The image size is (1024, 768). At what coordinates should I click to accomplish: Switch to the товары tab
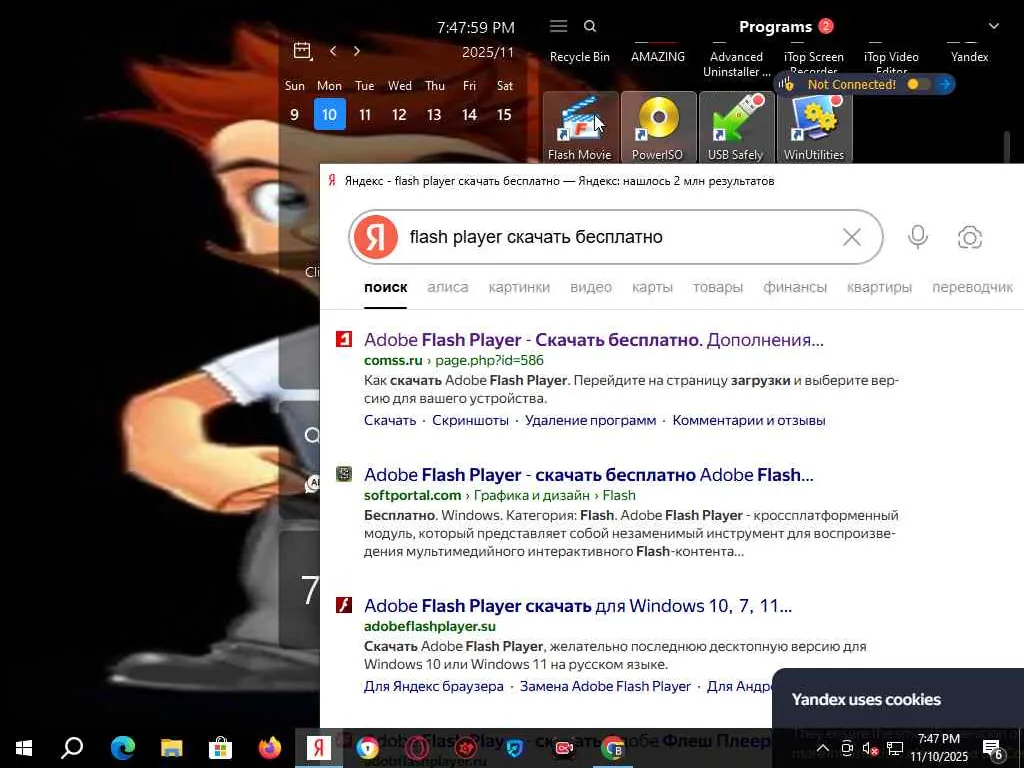(x=718, y=287)
